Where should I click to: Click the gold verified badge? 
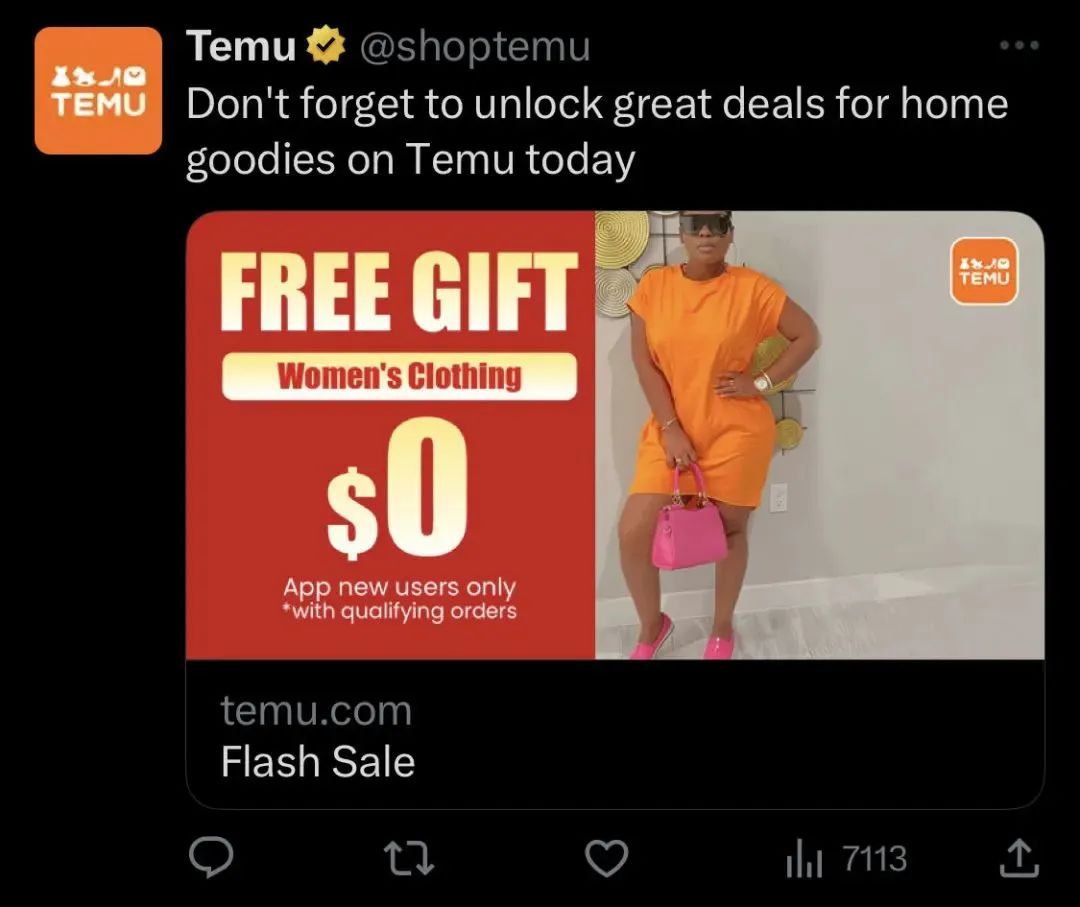coord(325,46)
